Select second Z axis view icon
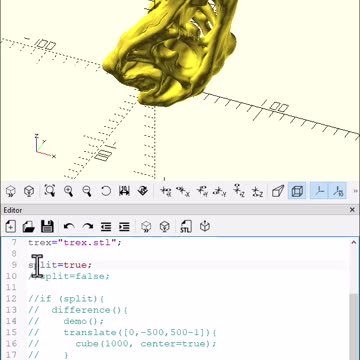Screen dimensions: 360x360 pyautogui.click(x=257, y=191)
